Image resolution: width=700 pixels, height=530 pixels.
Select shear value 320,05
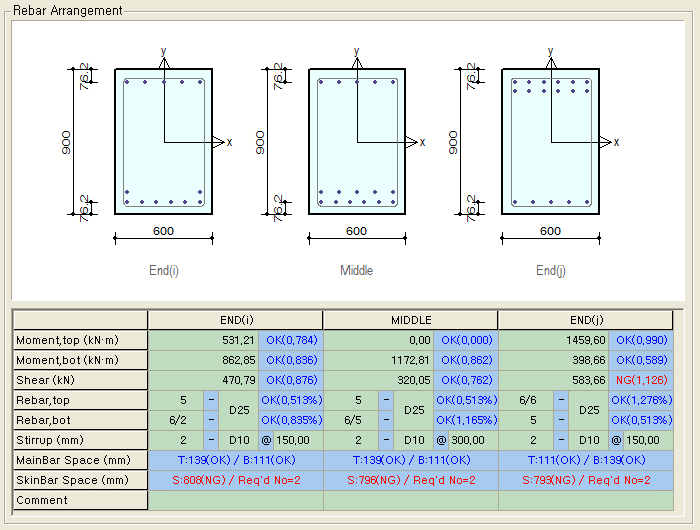tap(379, 380)
